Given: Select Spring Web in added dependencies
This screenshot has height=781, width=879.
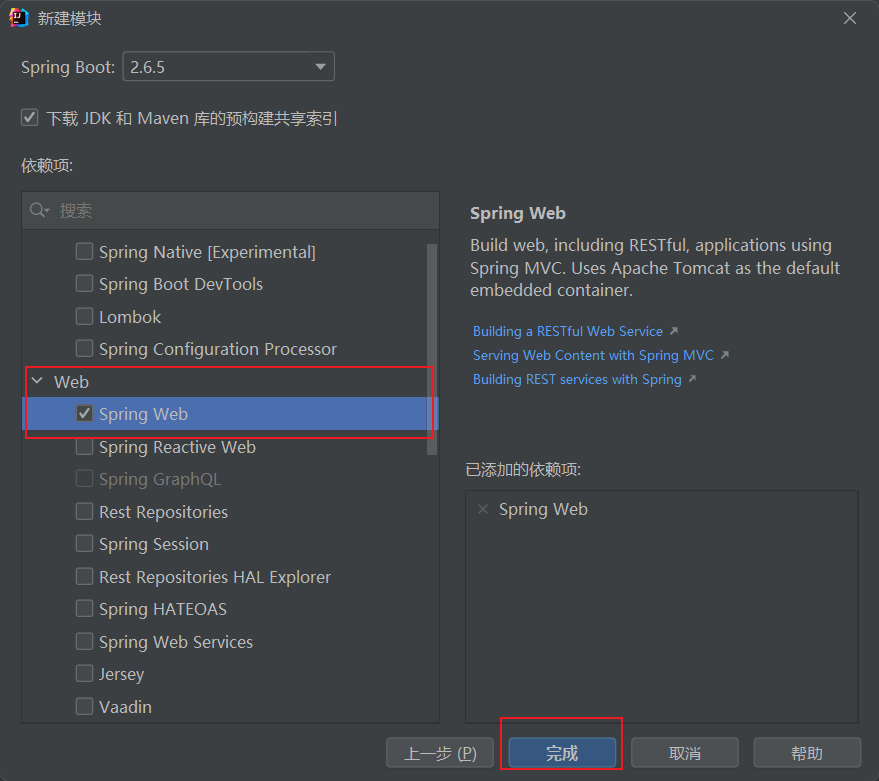Looking at the screenshot, I should click(543, 509).
